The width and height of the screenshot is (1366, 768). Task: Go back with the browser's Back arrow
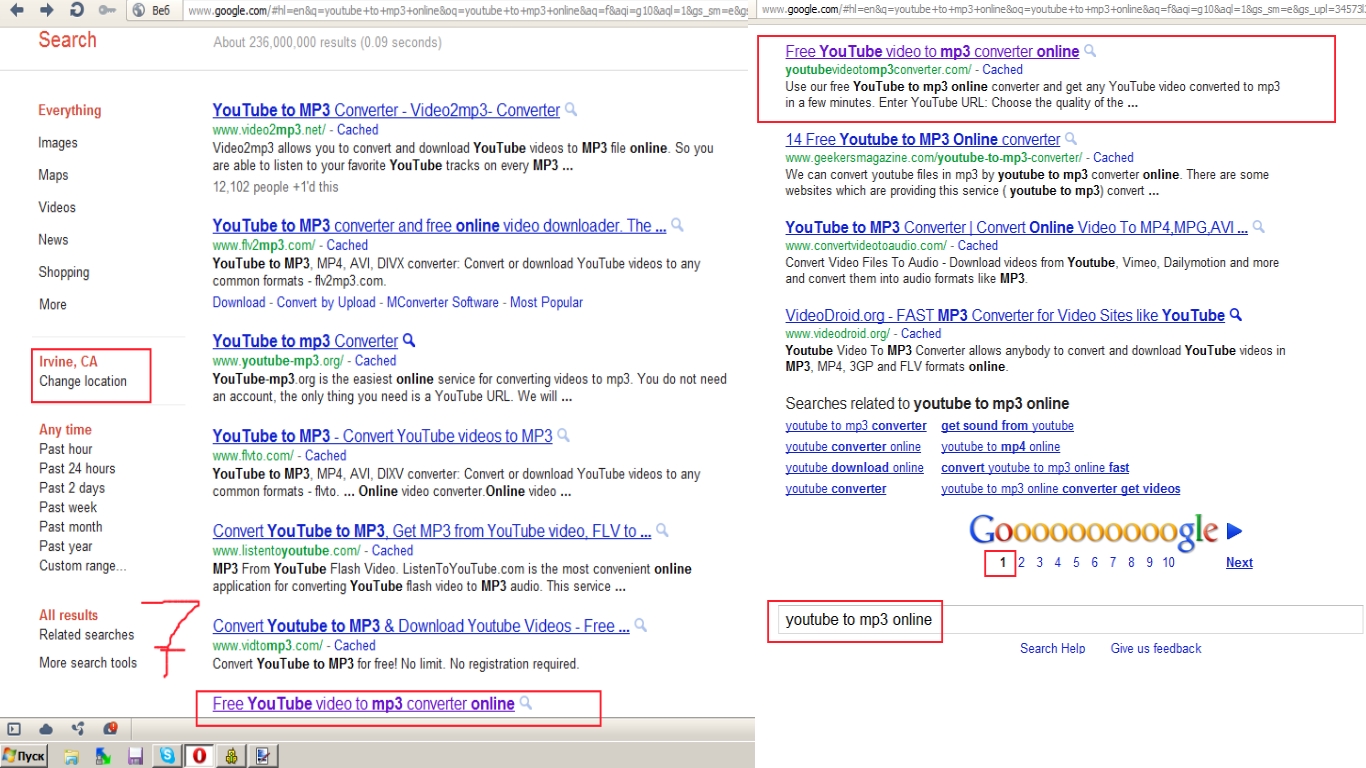coord(19,10)
